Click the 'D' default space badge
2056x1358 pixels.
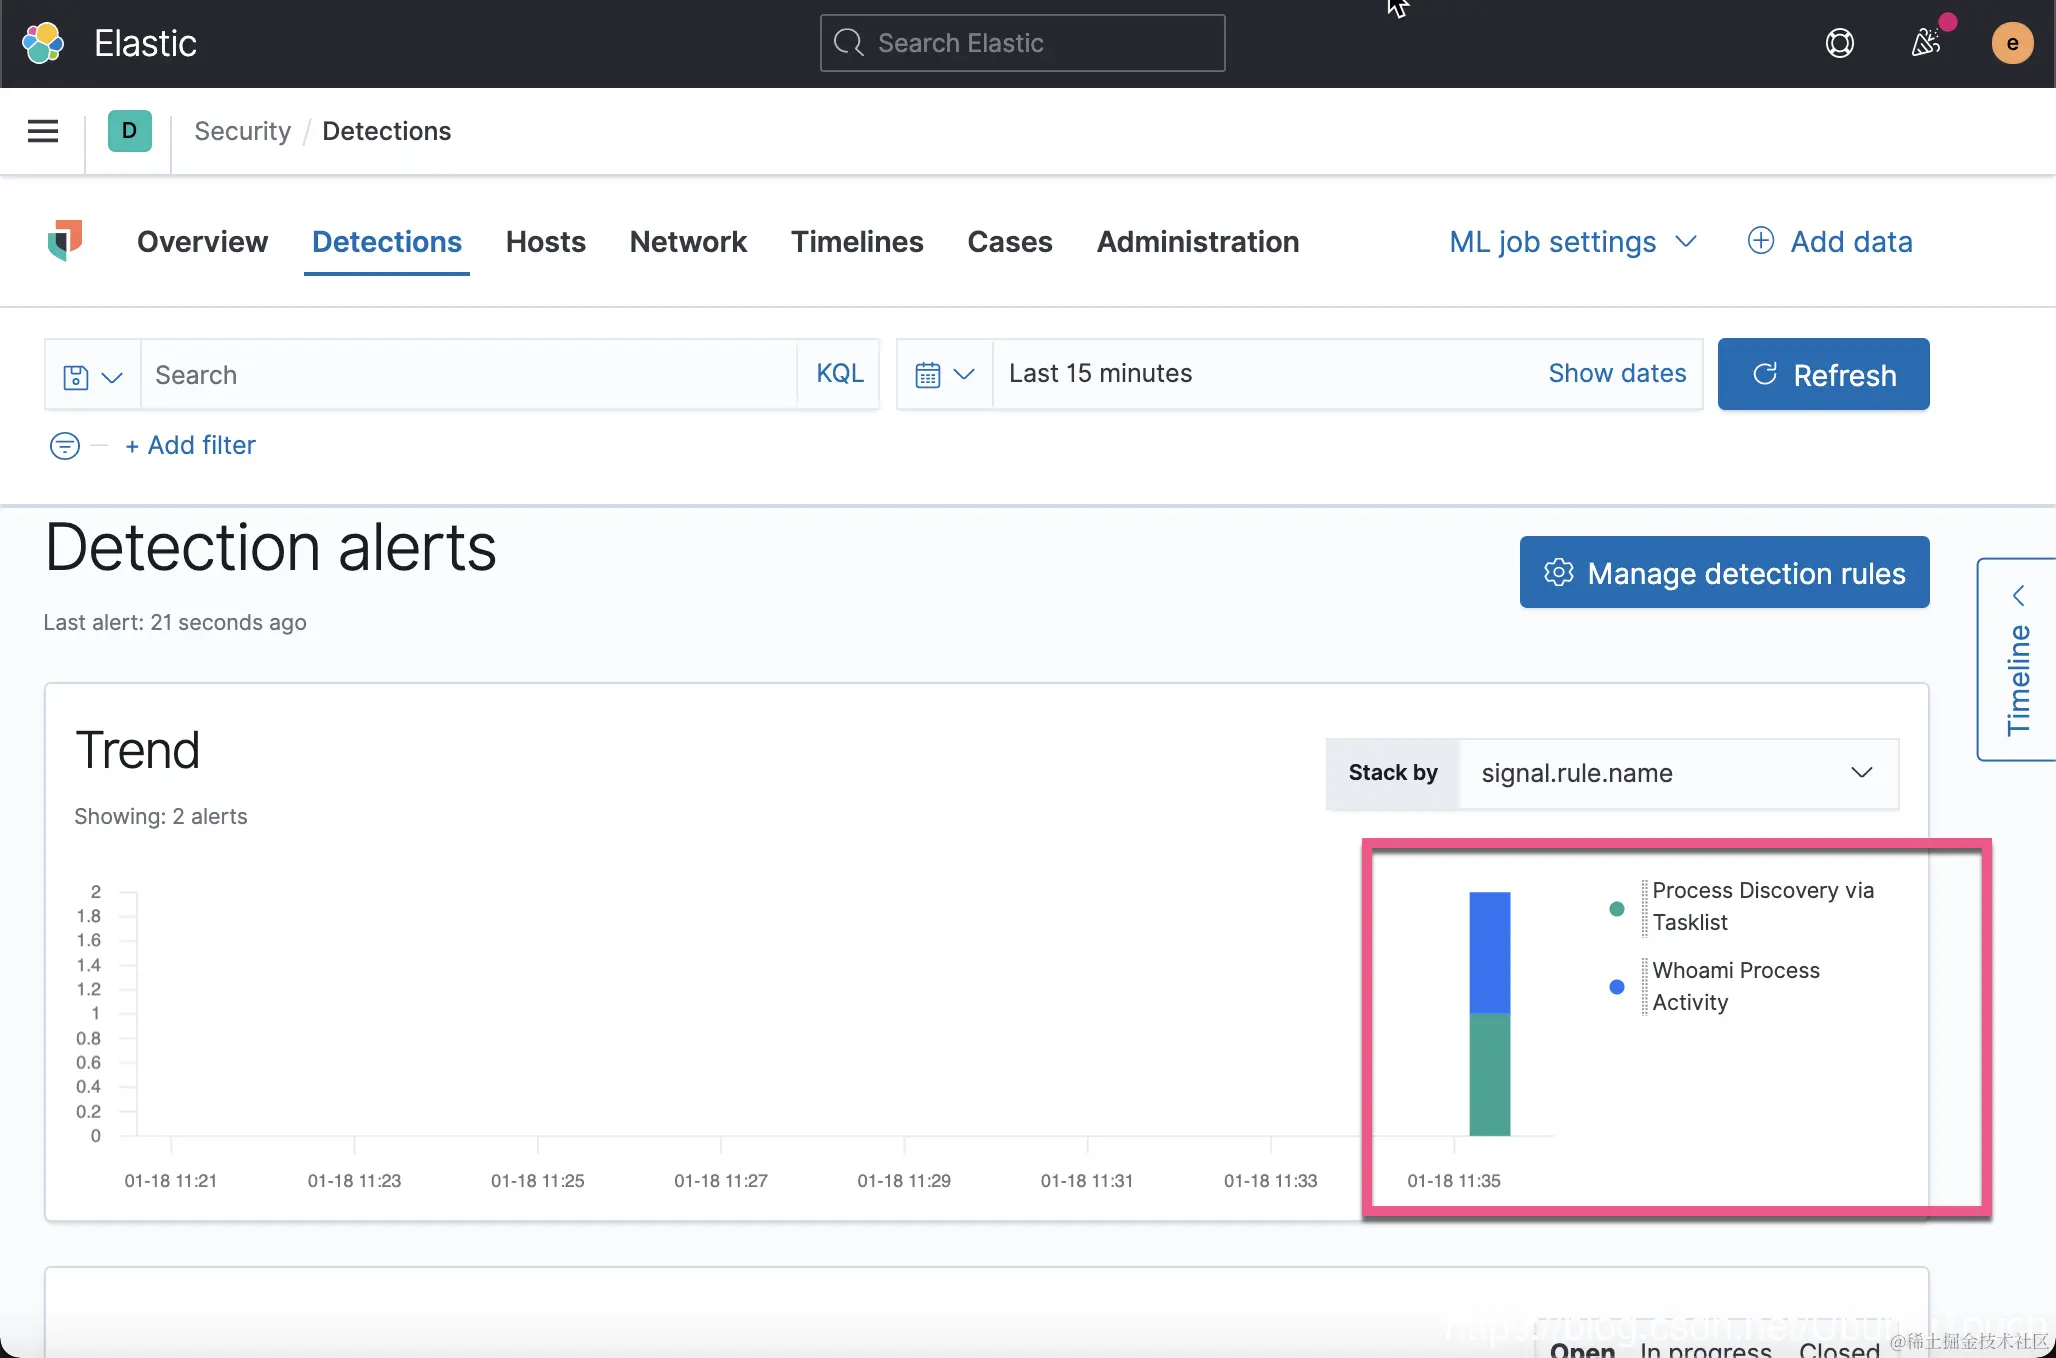tap(129, 131)
